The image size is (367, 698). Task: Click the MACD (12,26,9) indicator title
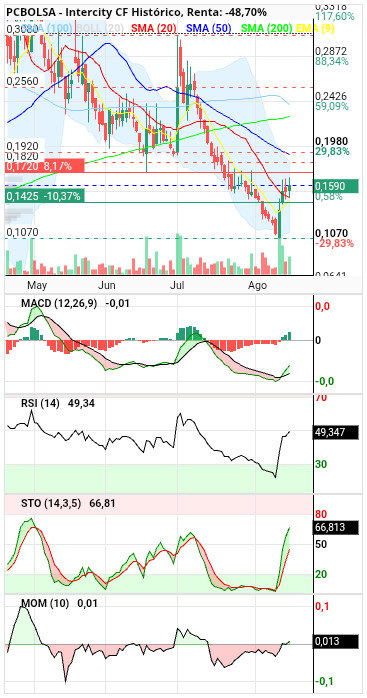pyautogui.click(x=59, y=304)
